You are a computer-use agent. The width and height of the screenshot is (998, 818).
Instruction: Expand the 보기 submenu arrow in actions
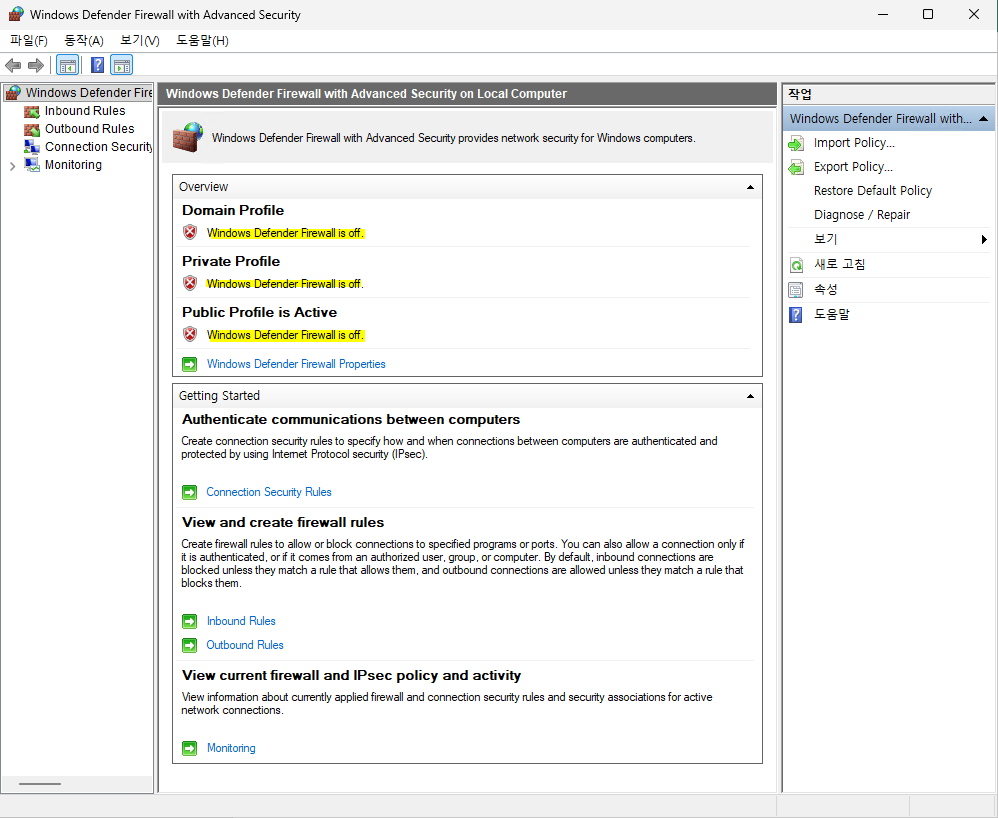[984, 239]
